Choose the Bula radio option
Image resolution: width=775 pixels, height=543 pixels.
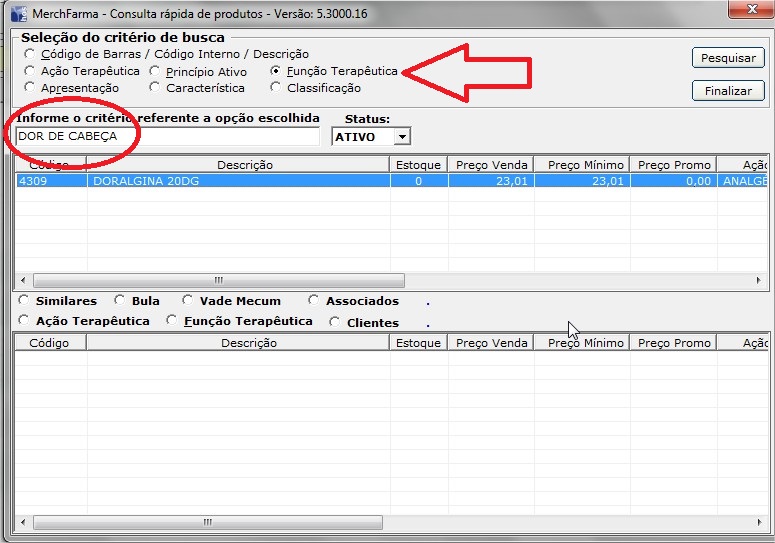point(120,301)
